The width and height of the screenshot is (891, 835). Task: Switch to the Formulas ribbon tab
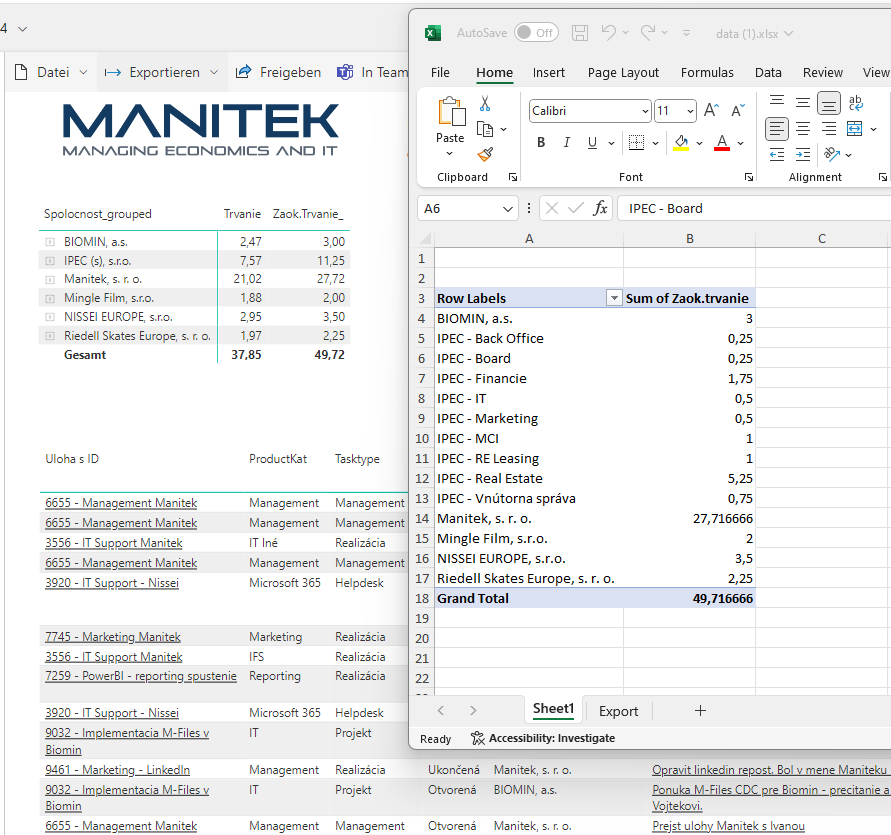click(707, 73)
